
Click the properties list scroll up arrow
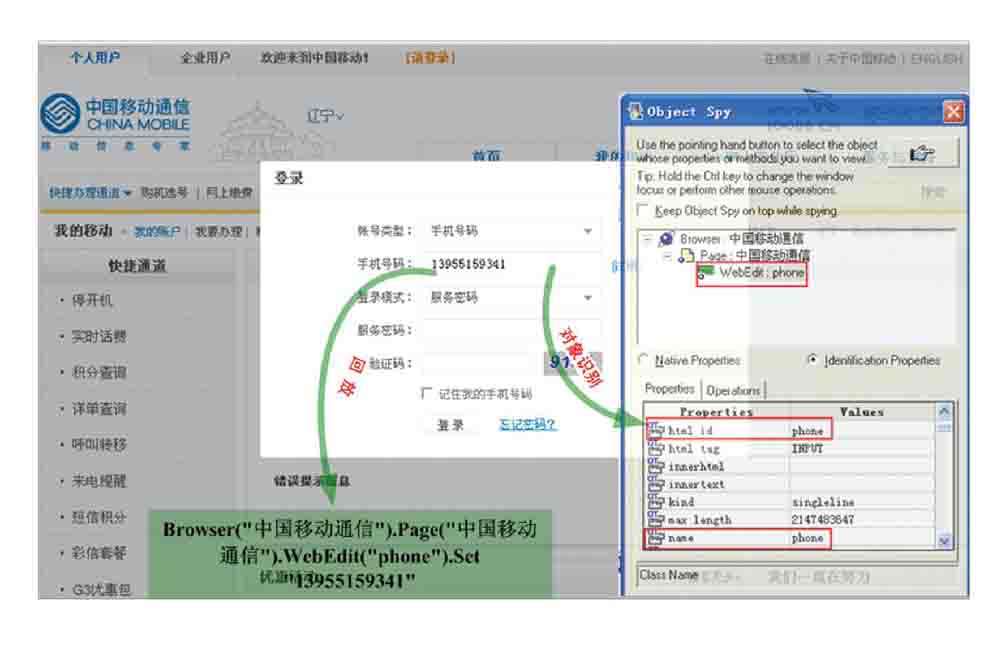click(944, 411)
